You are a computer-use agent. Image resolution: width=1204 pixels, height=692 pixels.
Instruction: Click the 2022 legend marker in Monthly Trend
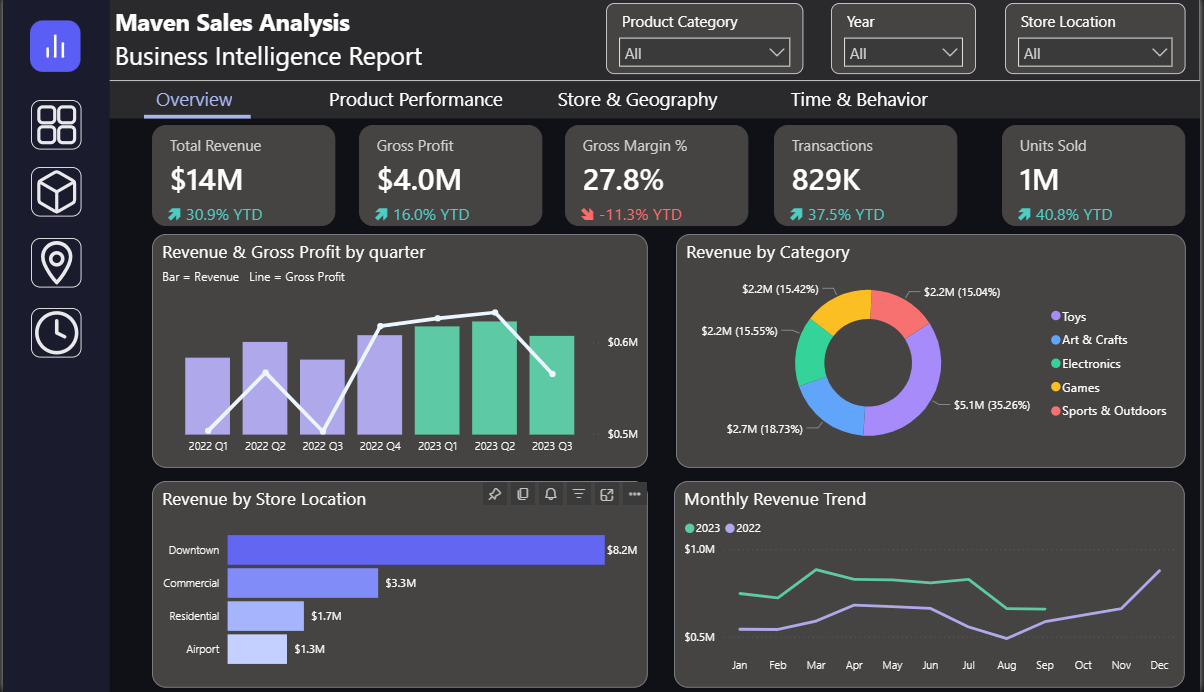[x=730, y=528]
